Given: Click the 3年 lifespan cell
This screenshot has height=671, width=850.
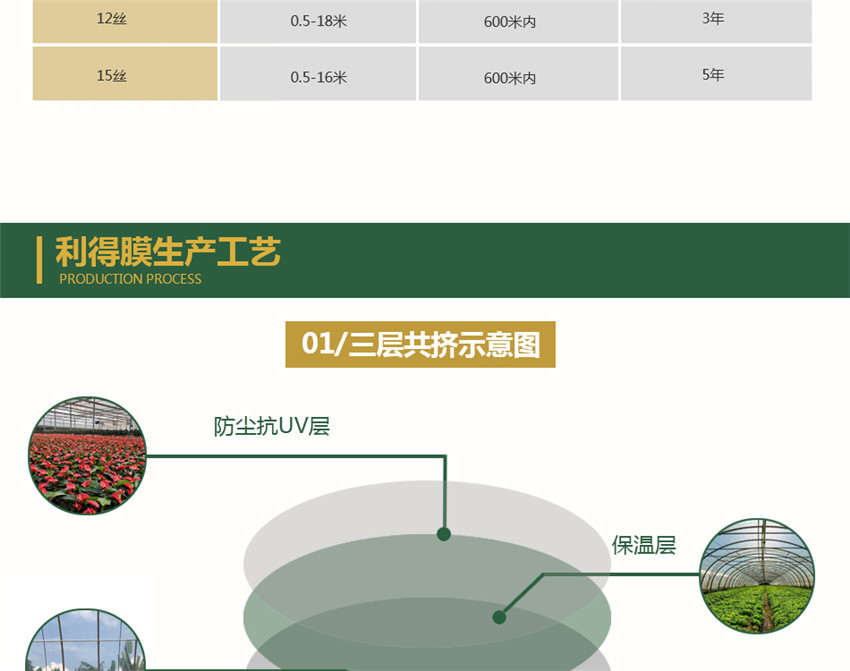Looking at the screenshot, I should (716, 21).
